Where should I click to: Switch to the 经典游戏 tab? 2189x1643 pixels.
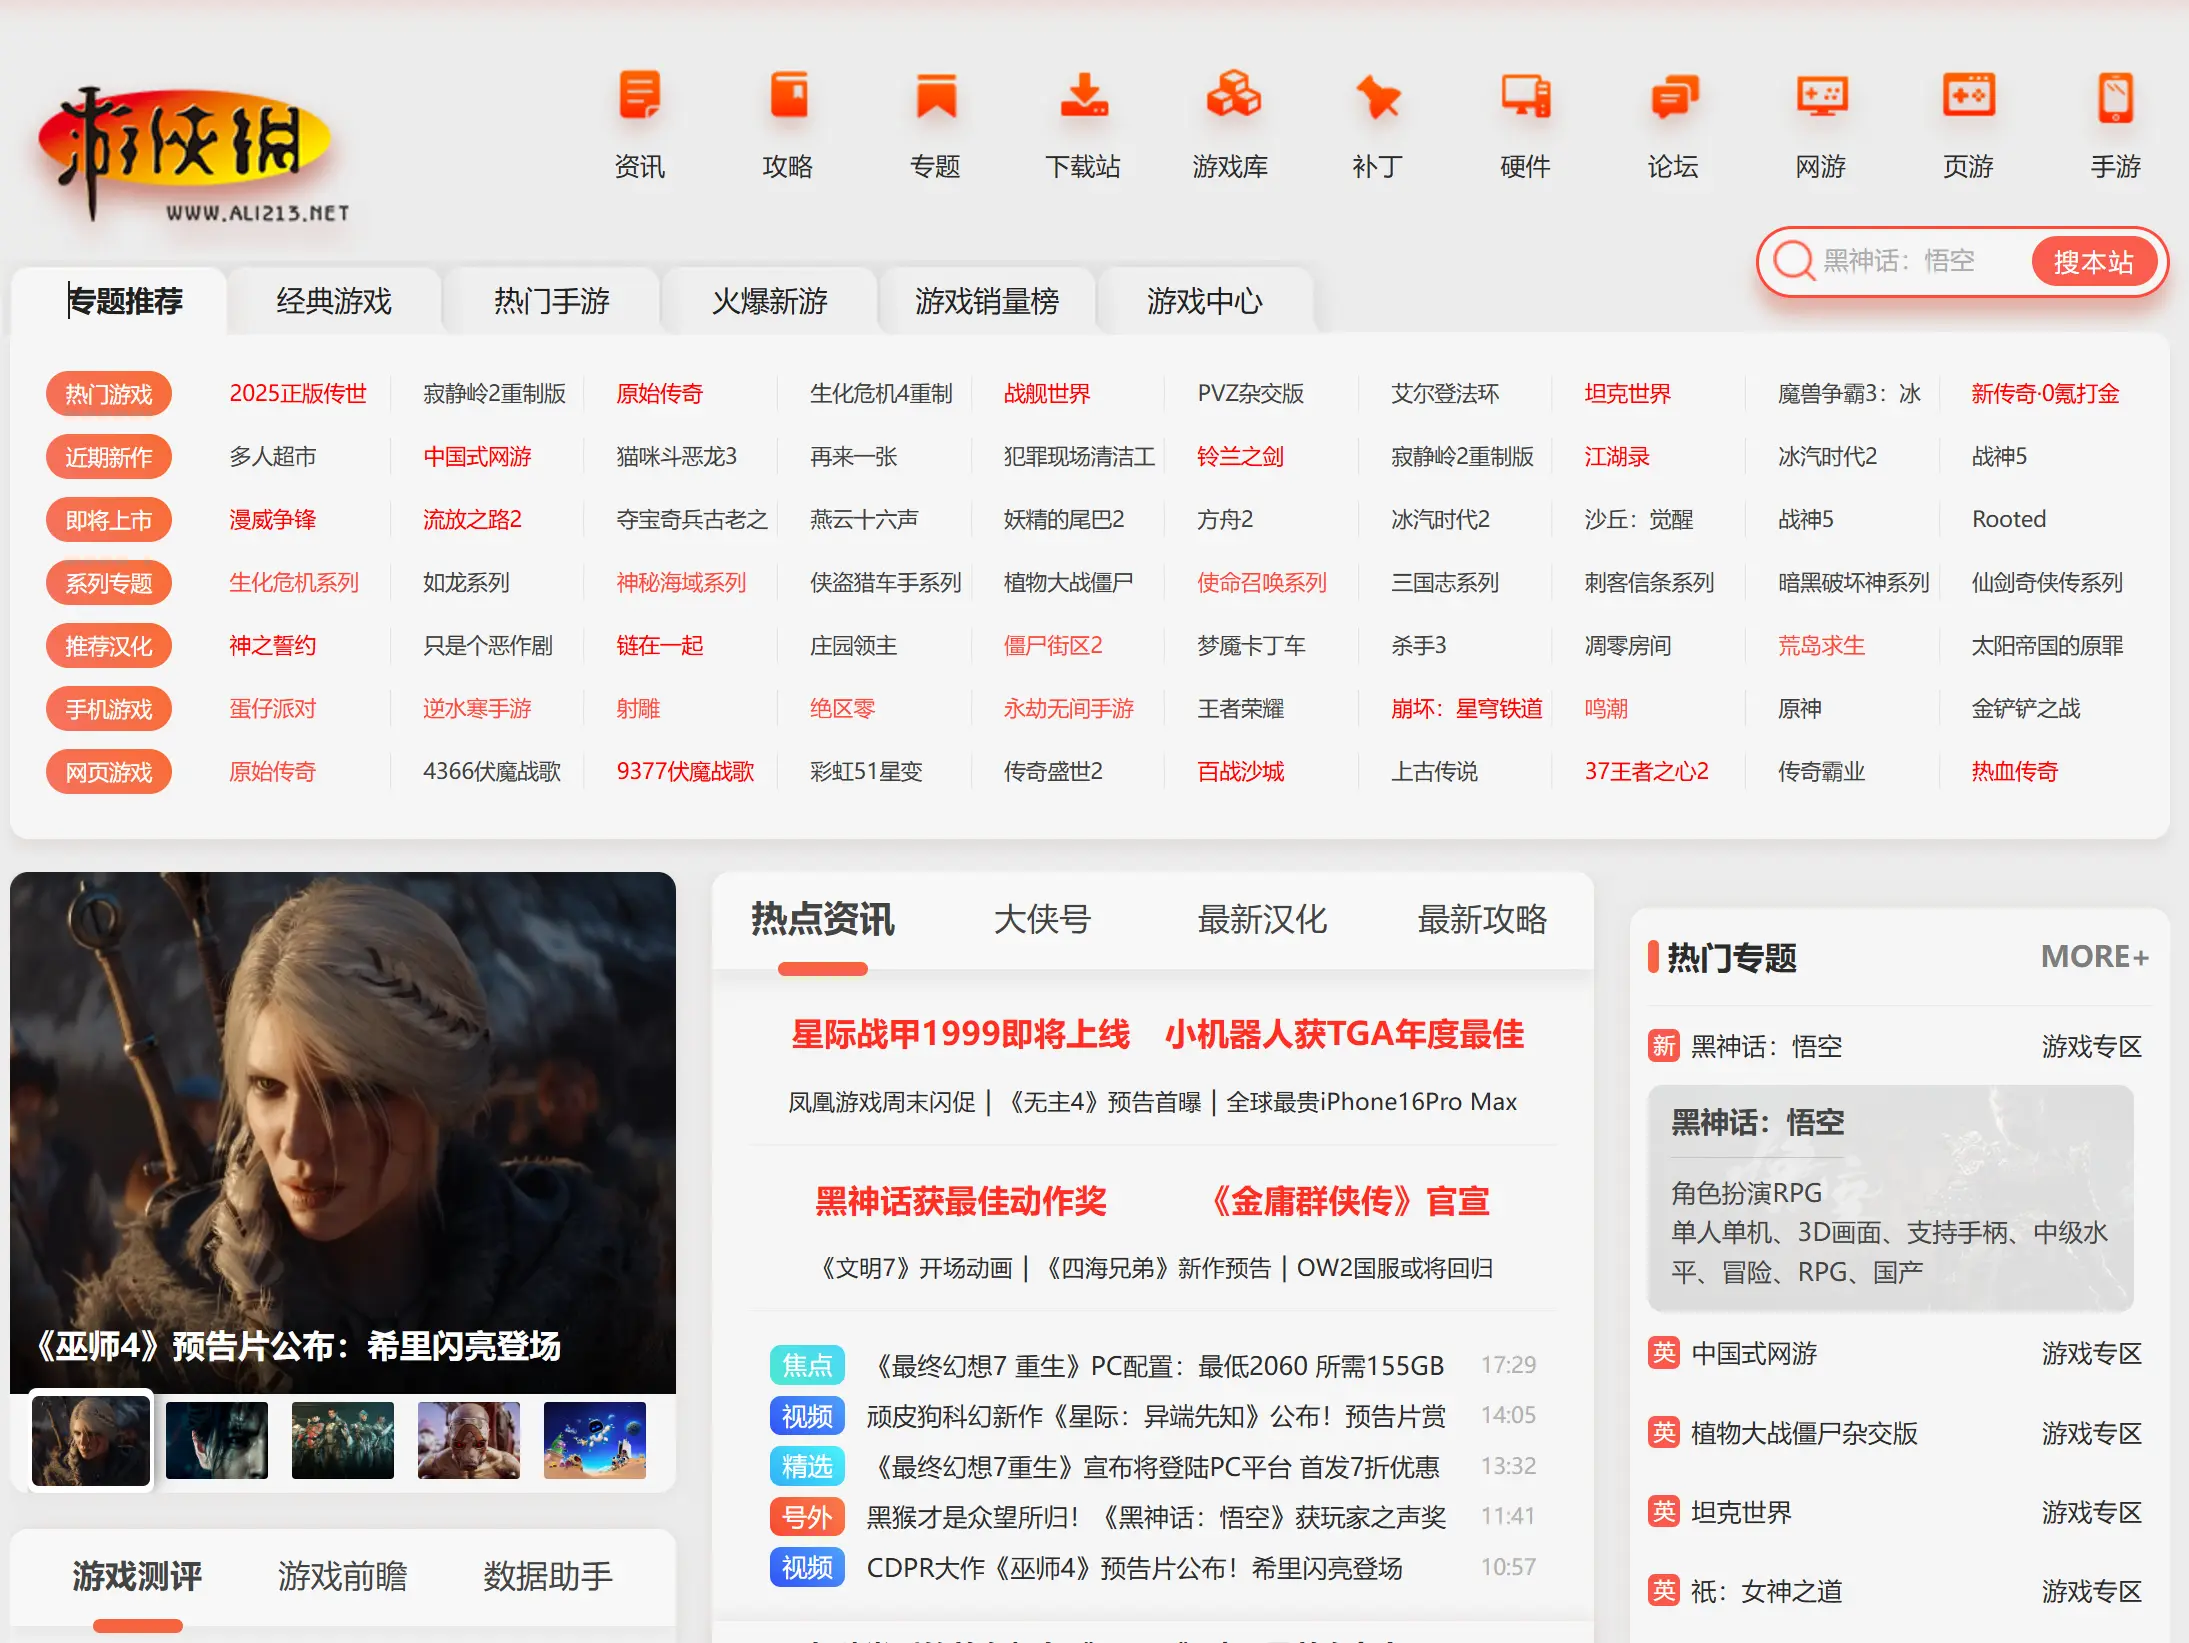[x=333, y=301]
